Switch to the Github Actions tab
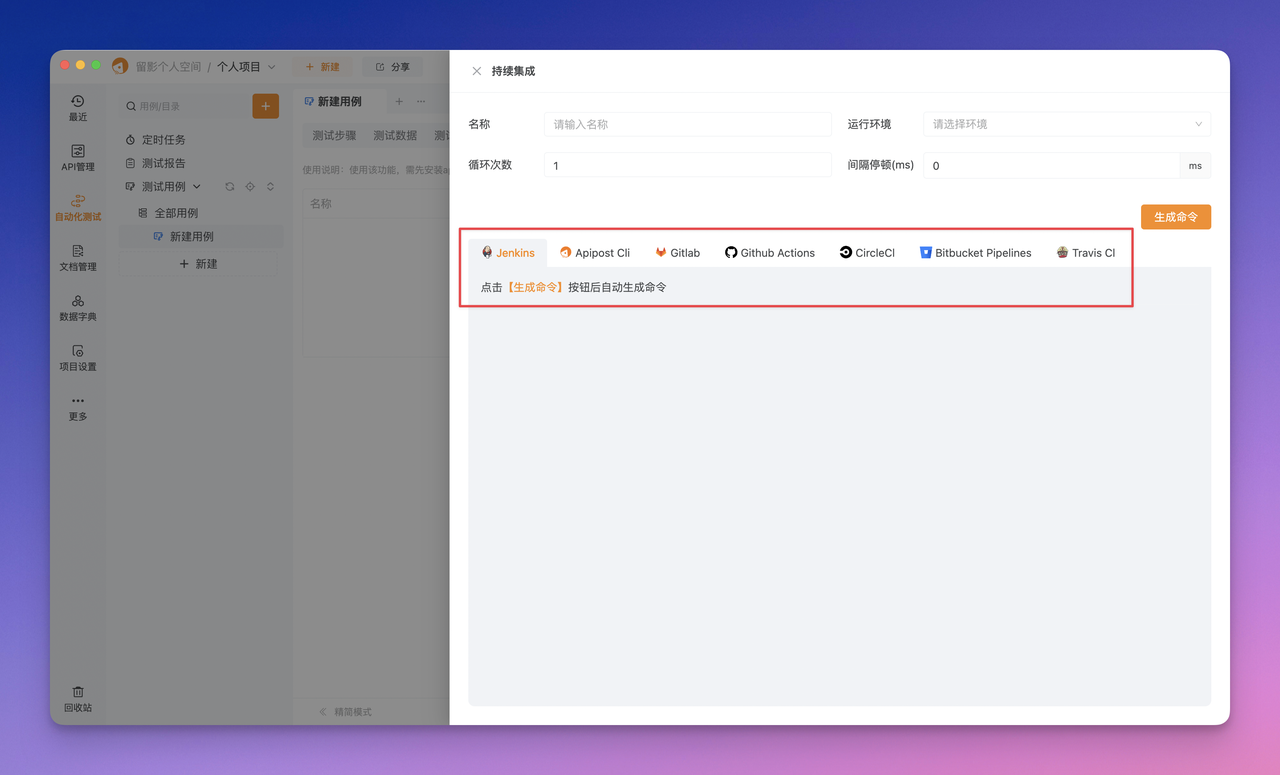Viewport: 1280px width, 775px height. coord(770,253)
